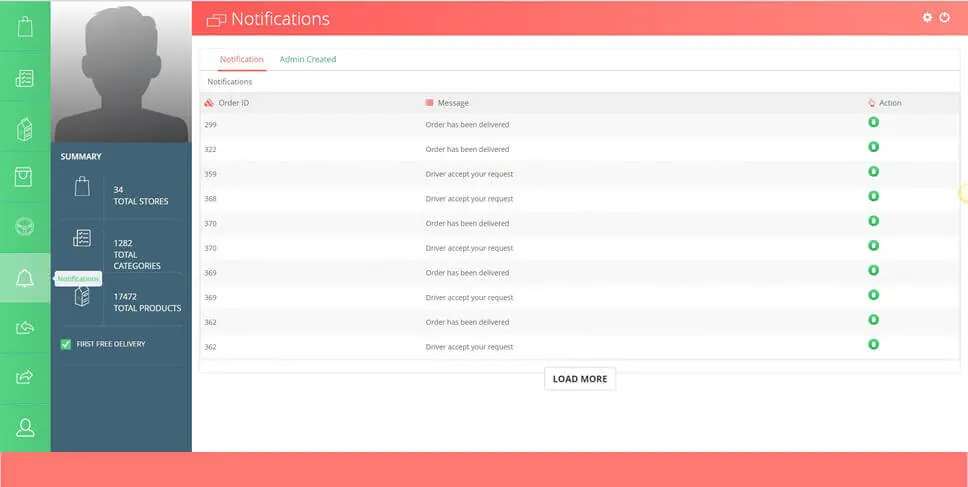
Task: Click the Total Categories checklist icon in Summary
Action: (x=82, y=238)
